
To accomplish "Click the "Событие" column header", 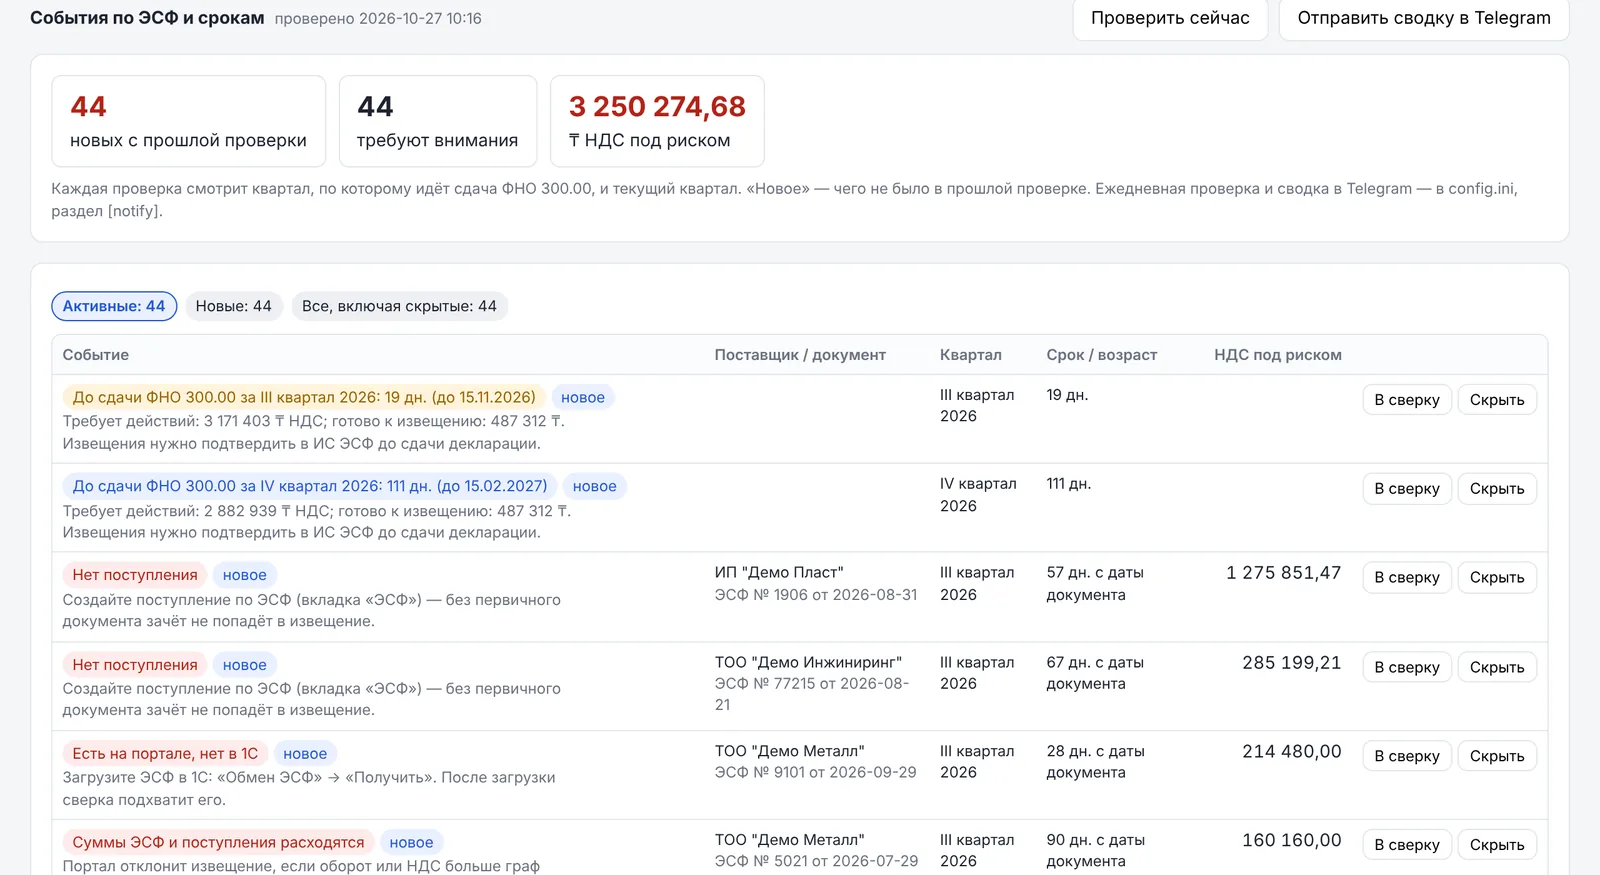I will pyautogui.click(x=96, y=355).
